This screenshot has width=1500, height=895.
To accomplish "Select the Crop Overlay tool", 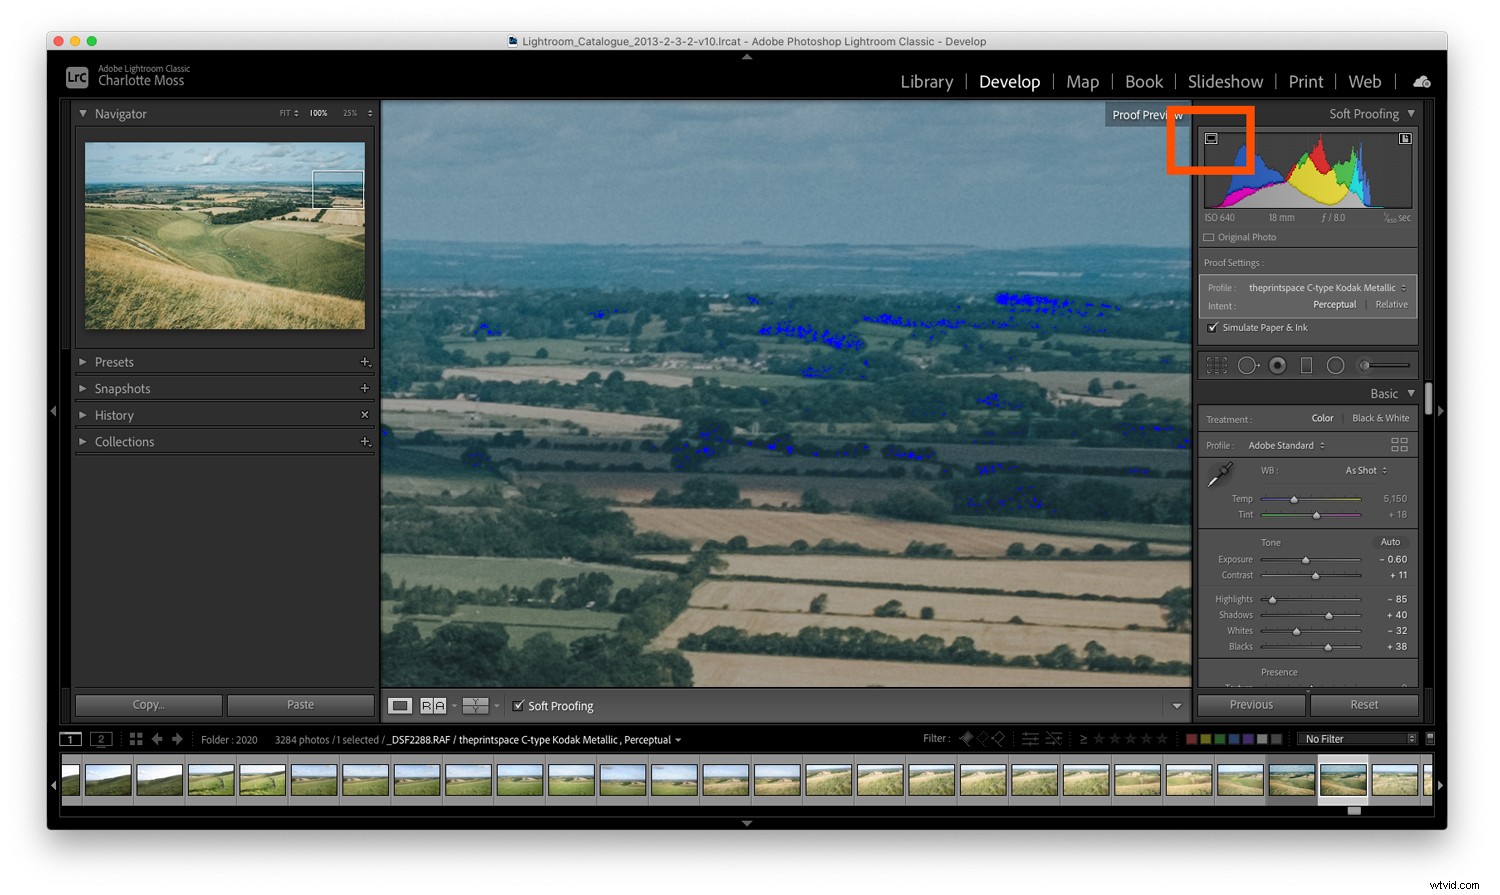I will (x=1217, y=365).
